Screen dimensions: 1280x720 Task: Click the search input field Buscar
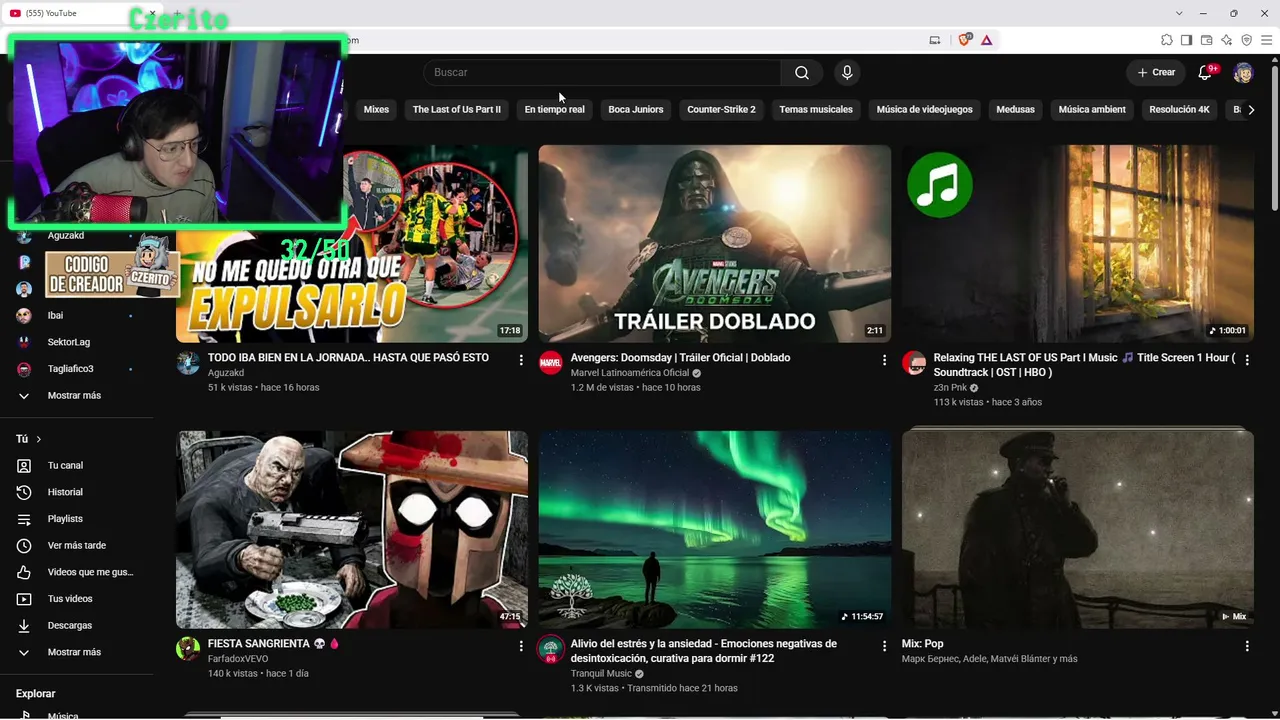(602, 72)
